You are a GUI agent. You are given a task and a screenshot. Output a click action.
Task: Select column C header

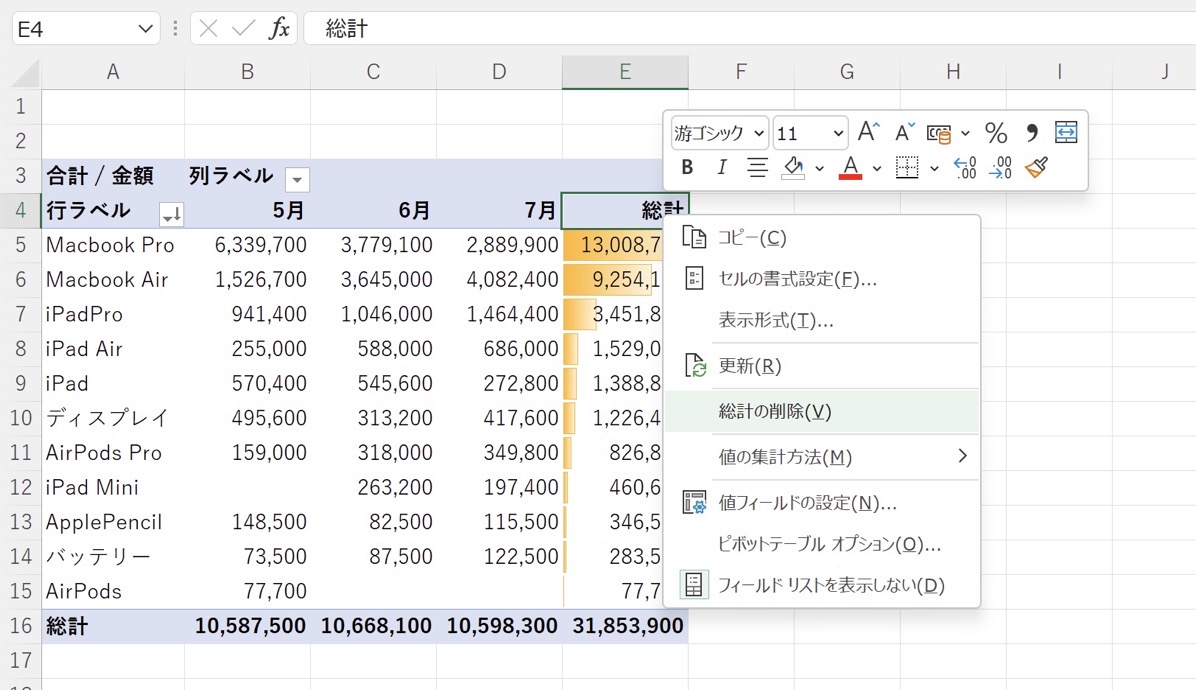(x=373, y=72)
